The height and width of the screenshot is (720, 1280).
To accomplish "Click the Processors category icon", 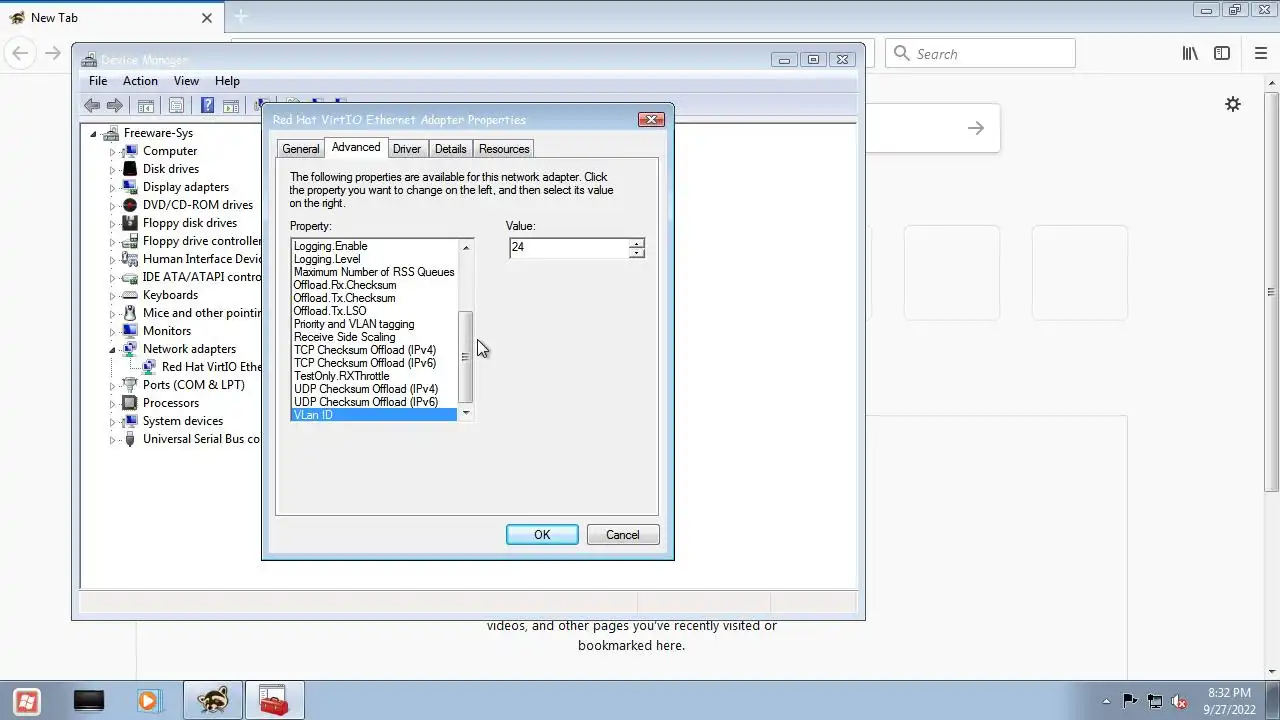I will [x=129, y=403].
